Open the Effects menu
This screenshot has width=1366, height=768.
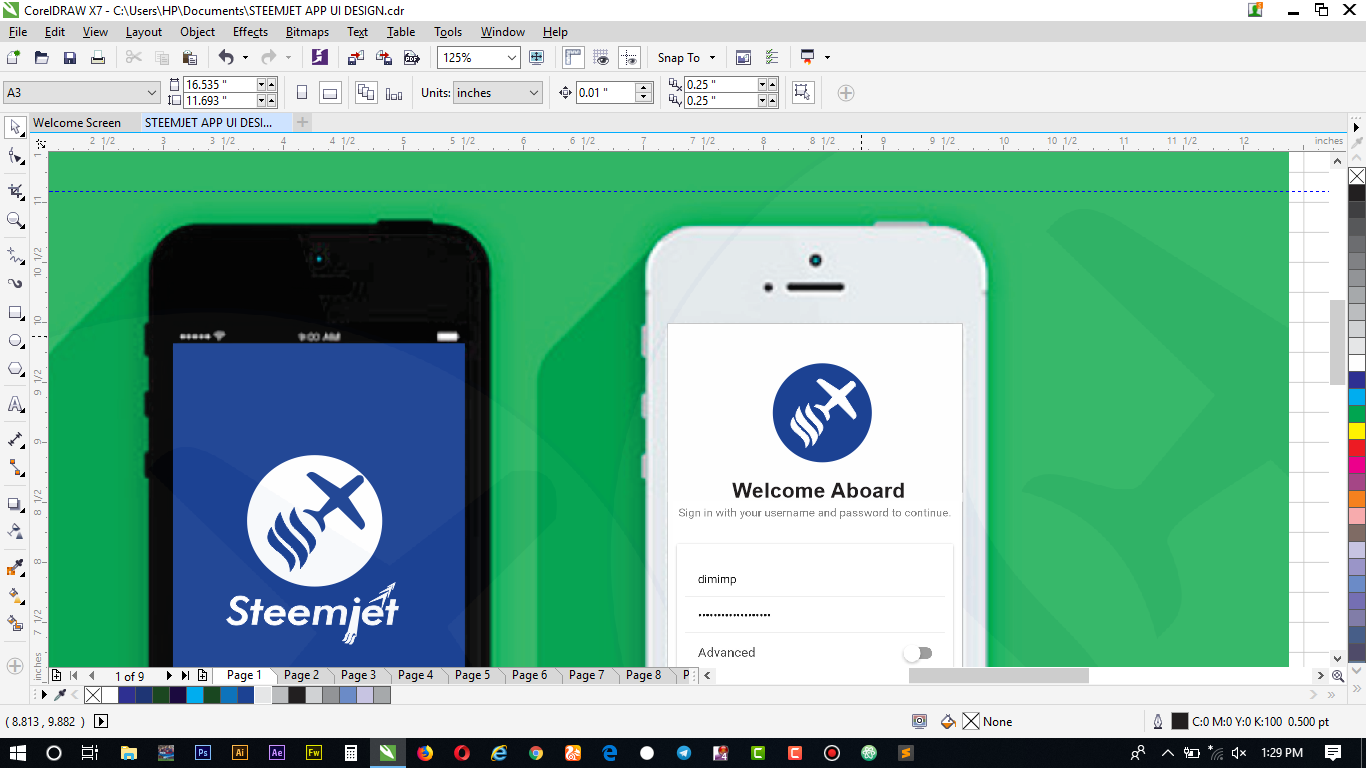250,32
